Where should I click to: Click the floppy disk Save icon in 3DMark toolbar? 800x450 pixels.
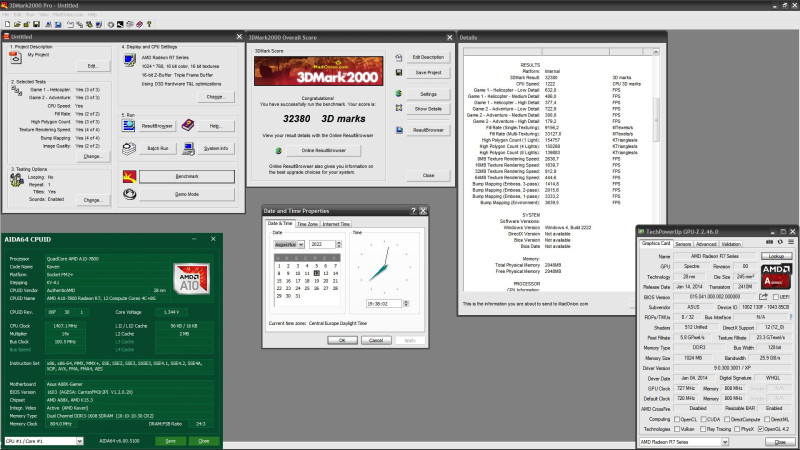[36, 24]
